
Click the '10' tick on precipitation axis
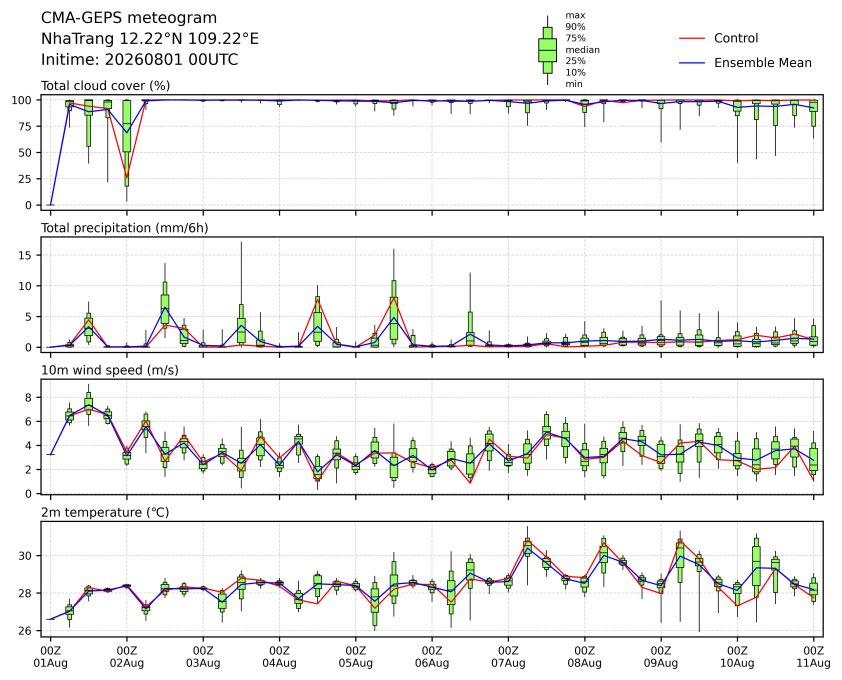tap(26, 286)
